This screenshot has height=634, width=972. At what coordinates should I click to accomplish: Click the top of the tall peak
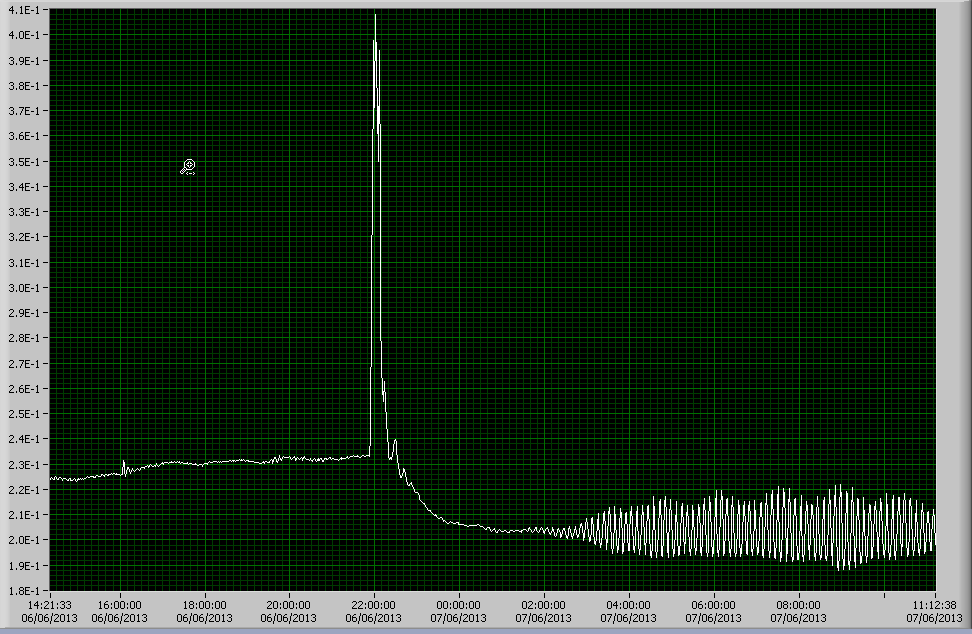coord(375,16)
